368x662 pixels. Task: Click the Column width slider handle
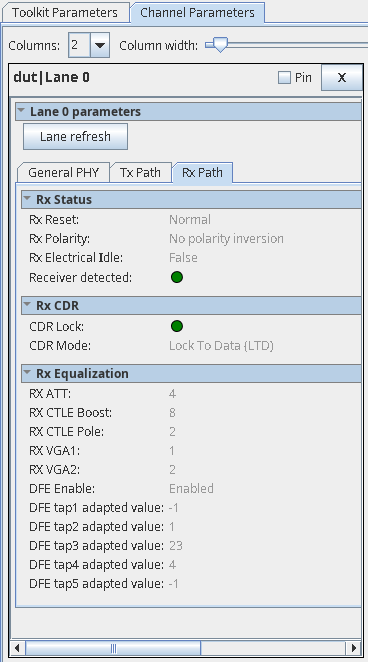pos(219,44)
